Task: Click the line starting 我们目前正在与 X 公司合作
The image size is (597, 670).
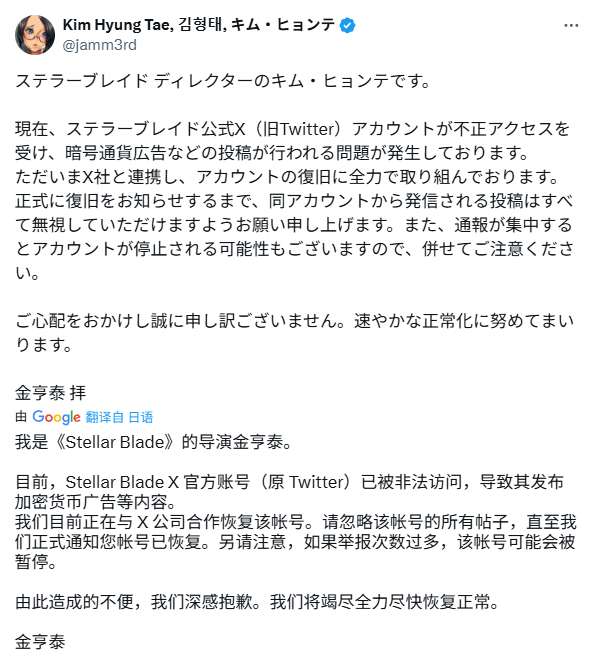Action: point(296,522)
